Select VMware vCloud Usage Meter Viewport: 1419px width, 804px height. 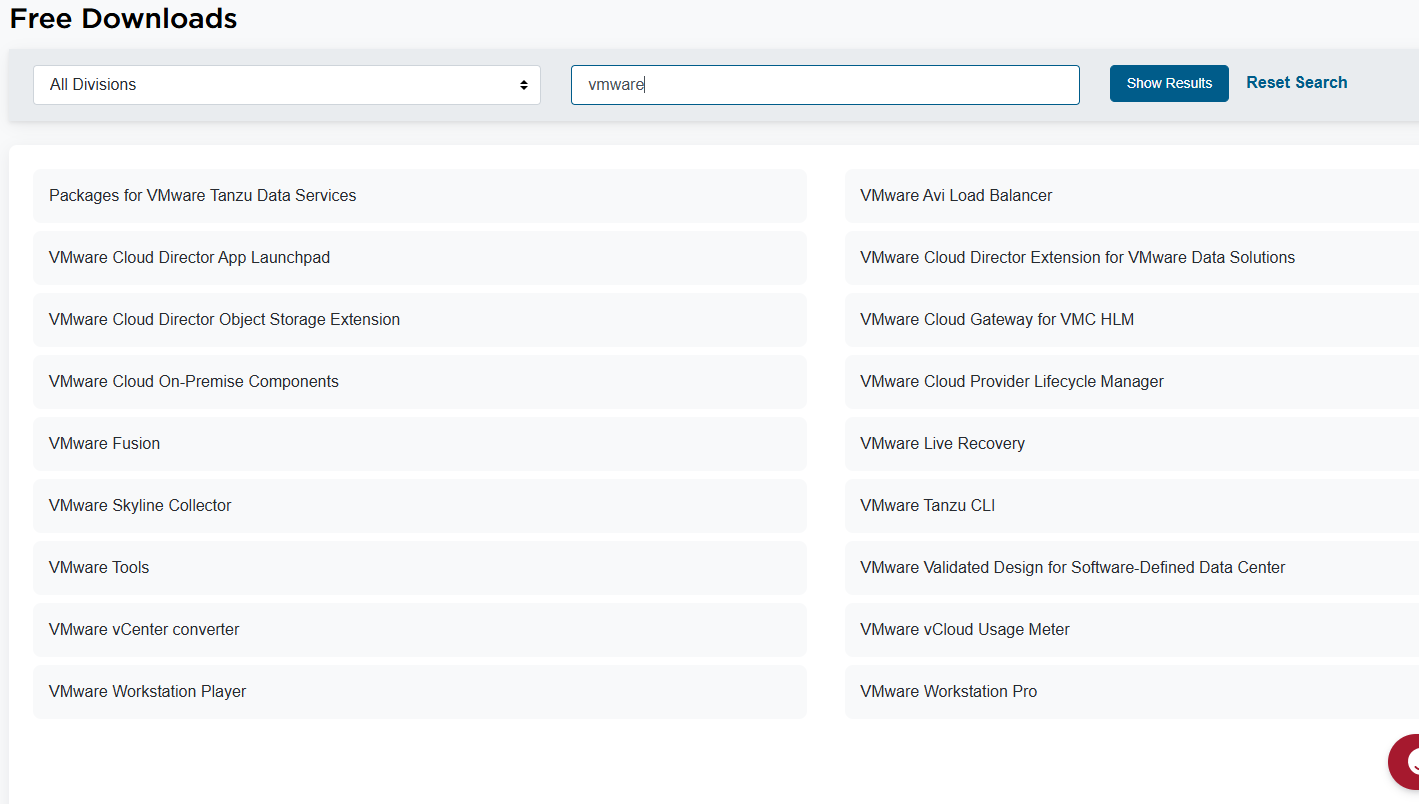pos(1132,630)
